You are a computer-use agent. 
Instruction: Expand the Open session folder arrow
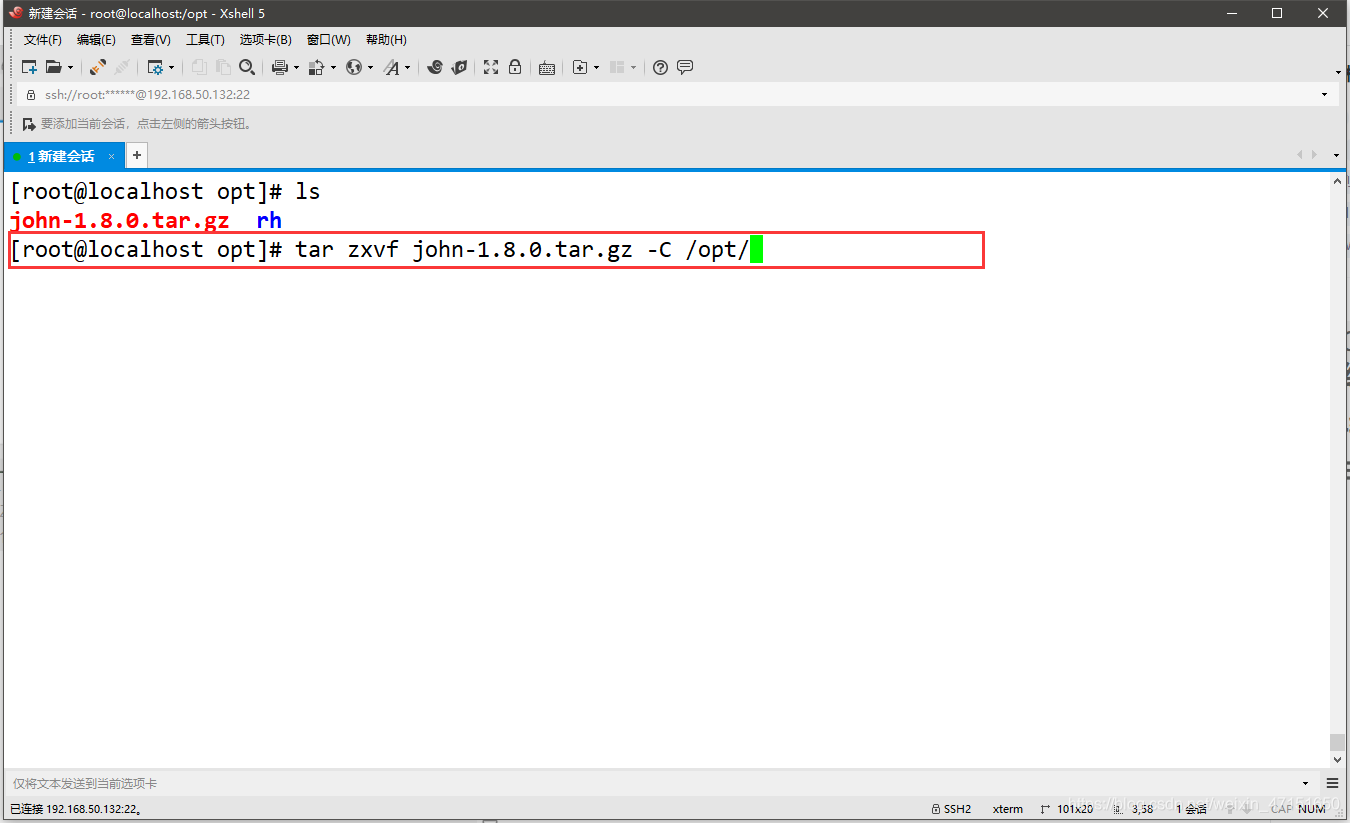[70, 68]
